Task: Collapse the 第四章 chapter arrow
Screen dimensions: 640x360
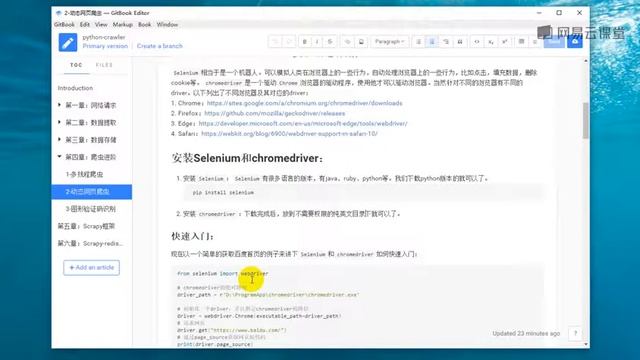Action: (x=60, y=156)
